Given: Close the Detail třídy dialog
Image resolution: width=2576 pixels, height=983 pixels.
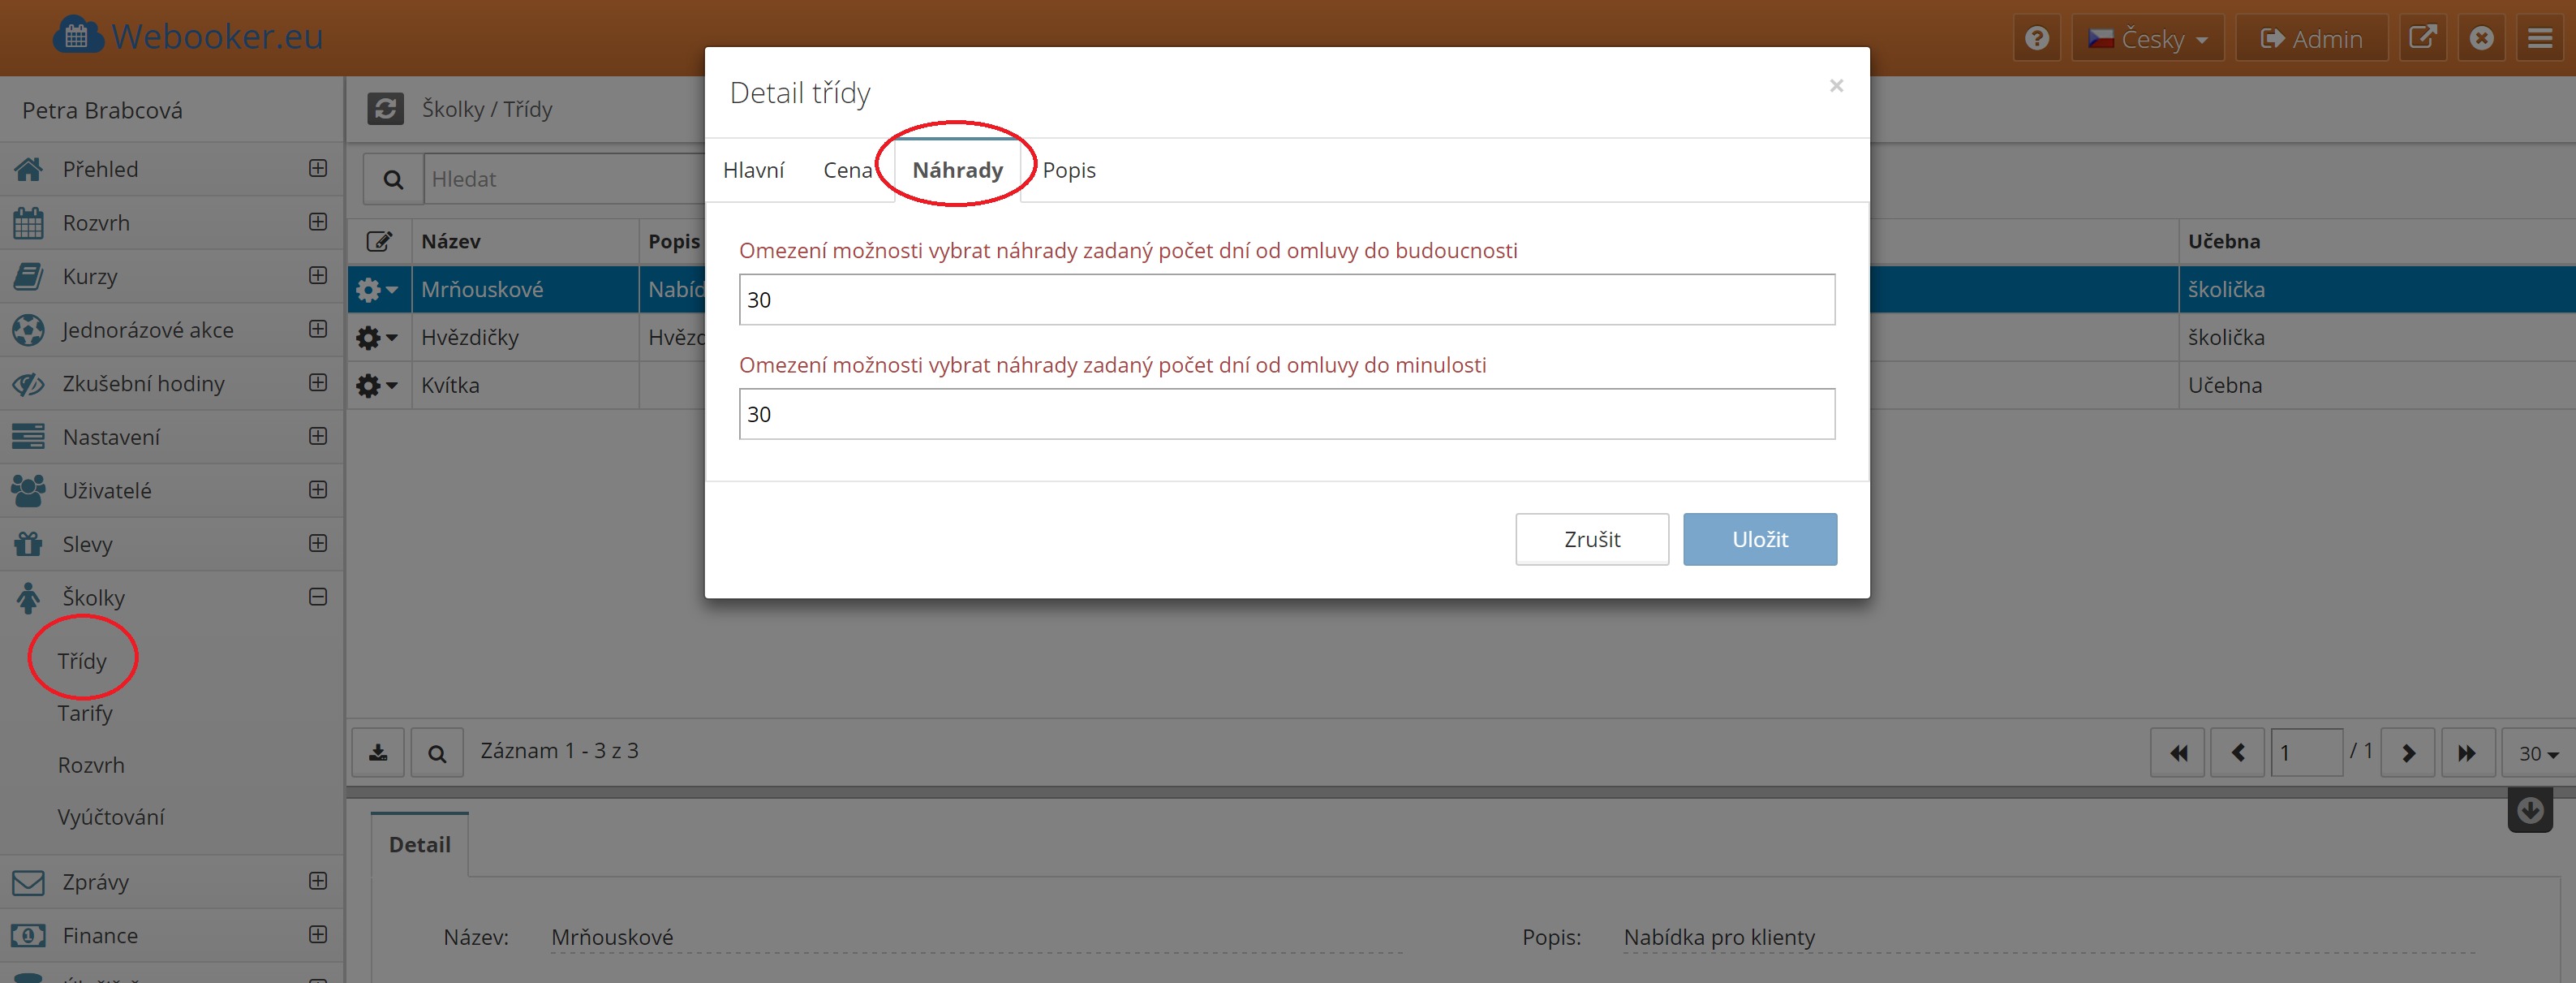Looking at the screenshot, I should [1835, 86].
